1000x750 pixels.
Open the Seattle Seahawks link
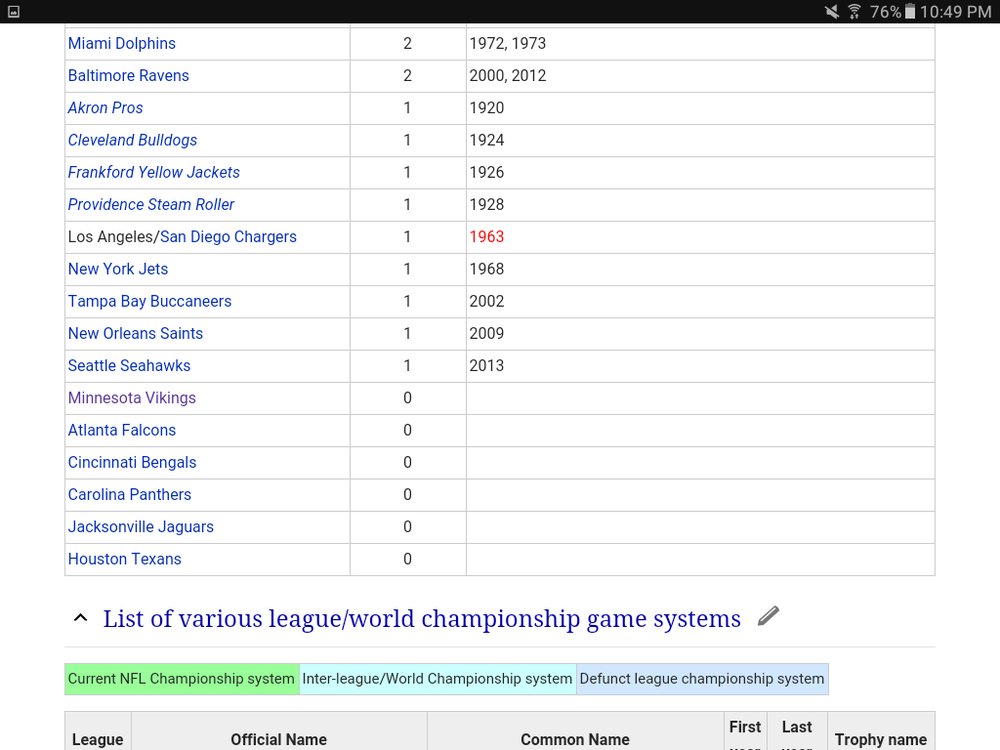click(129, 366)
